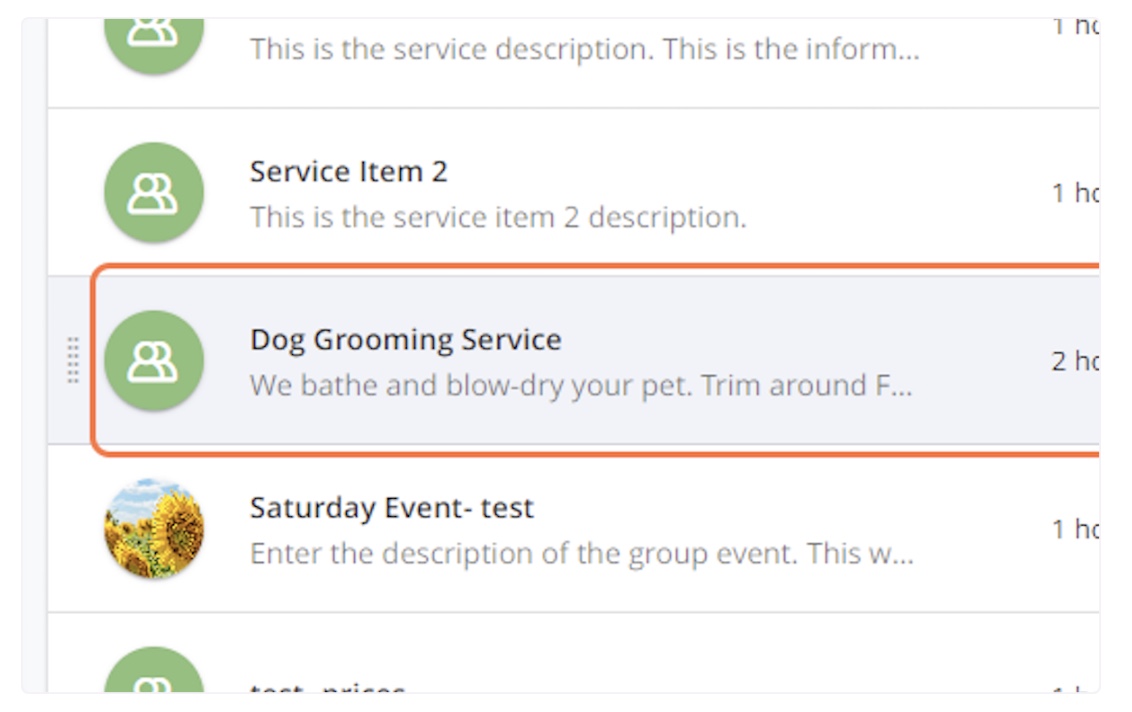Click the Saturday Event- test title text
Image resolution: width=1132 pixels, height=712 pixels.
coord(393,507)
